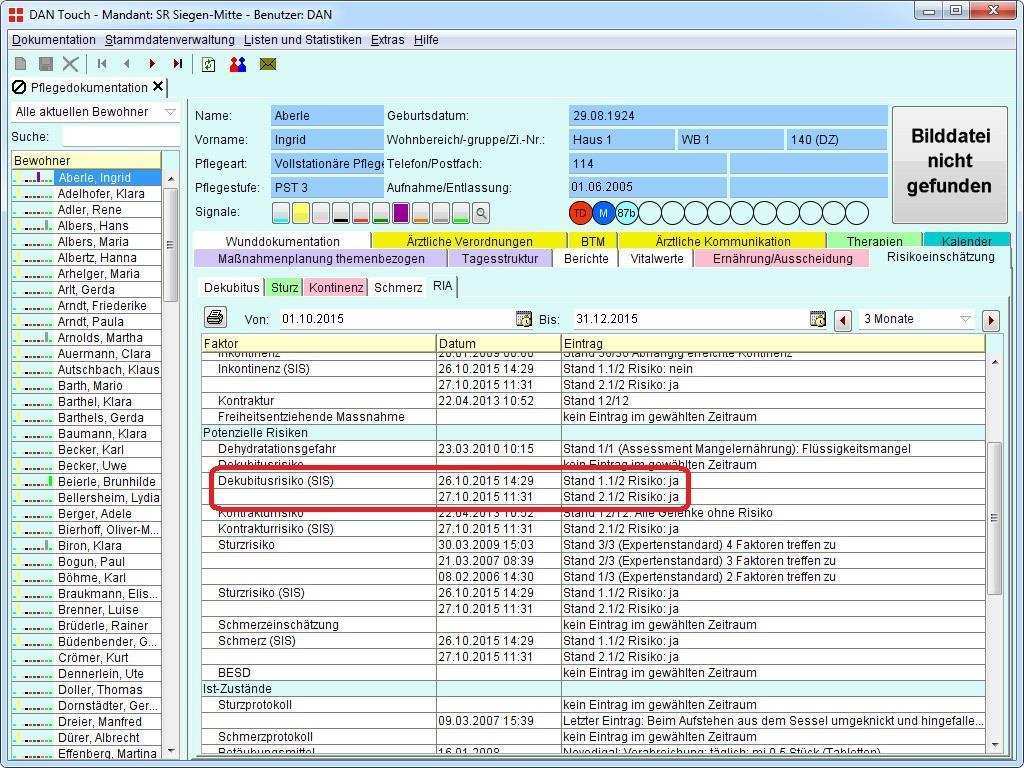Click the blue M status badge

(x=603, y=212)
